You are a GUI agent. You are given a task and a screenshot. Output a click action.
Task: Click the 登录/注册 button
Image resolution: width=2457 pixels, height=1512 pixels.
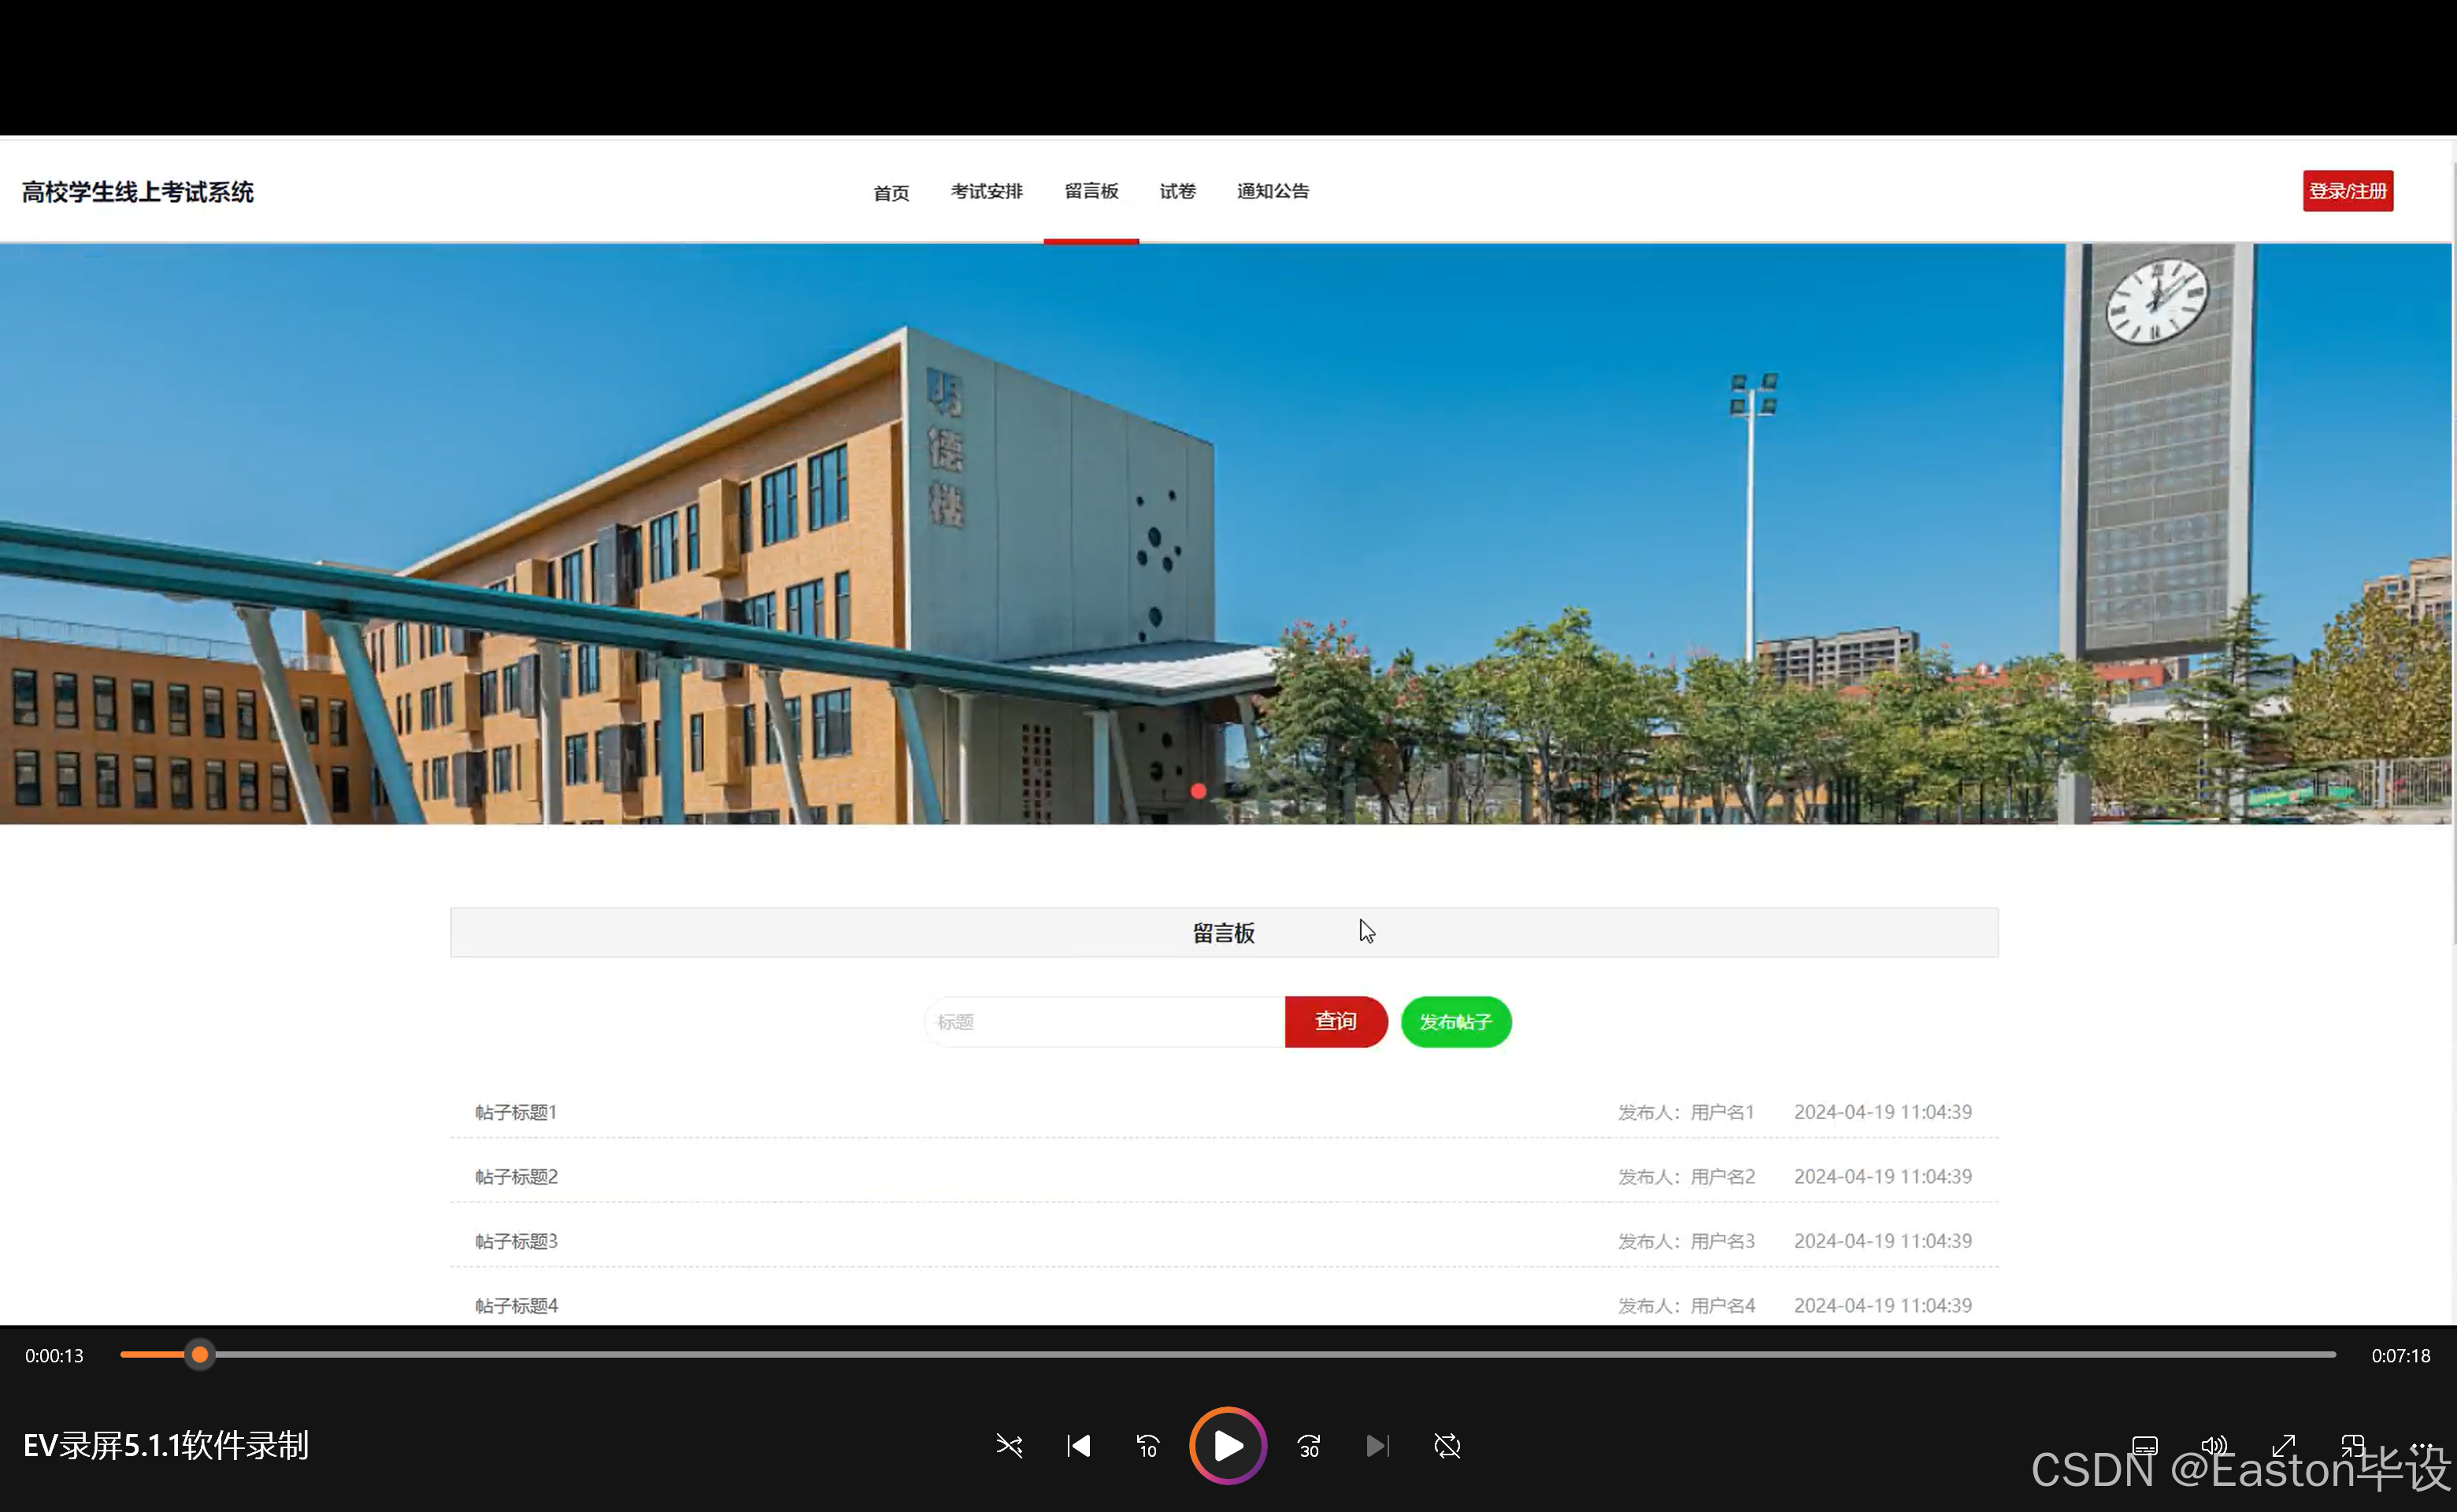pyautogui.click(x=2347, y=191)
